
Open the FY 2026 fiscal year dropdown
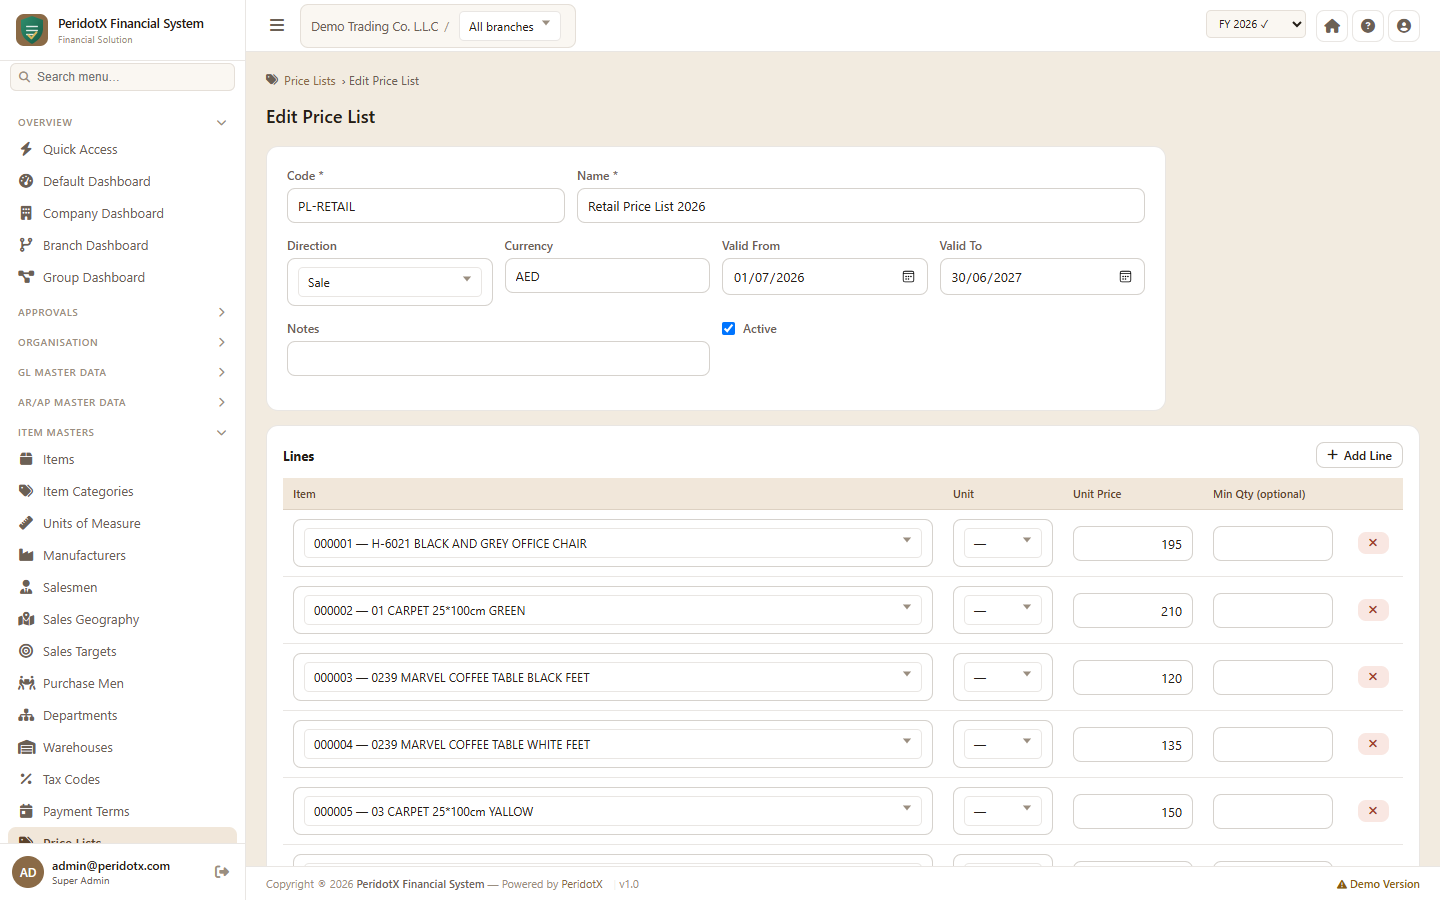[x=1256, y=25]
